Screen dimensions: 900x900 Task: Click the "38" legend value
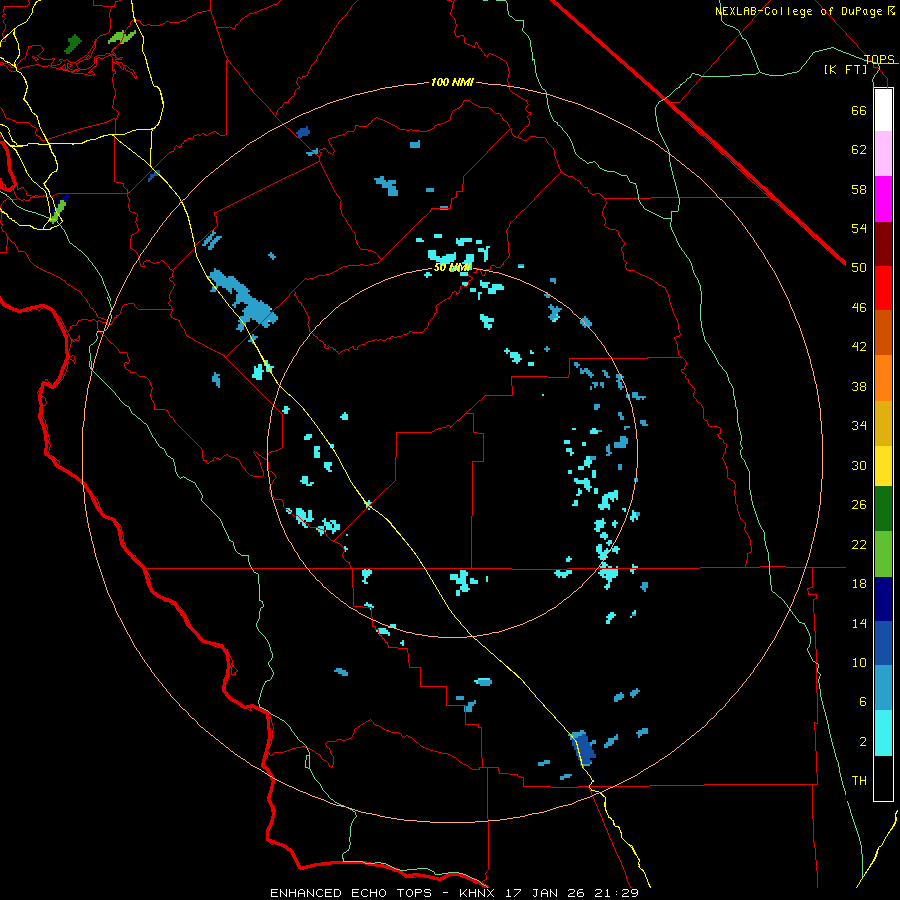coord(859,386)
